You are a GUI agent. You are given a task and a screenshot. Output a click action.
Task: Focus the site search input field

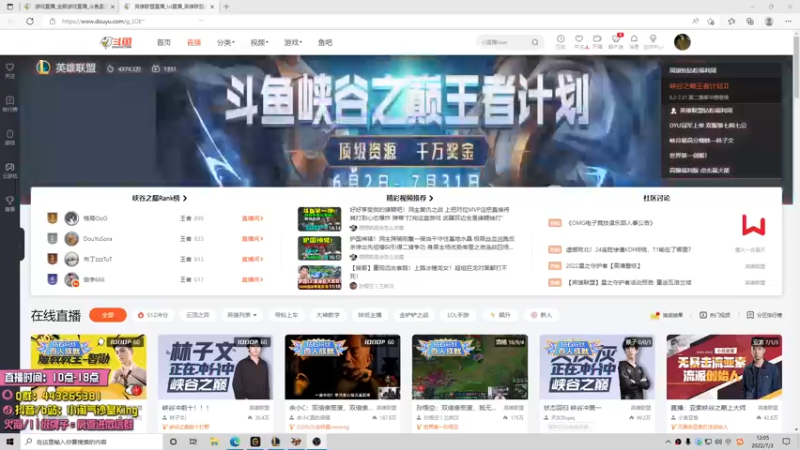503,42
